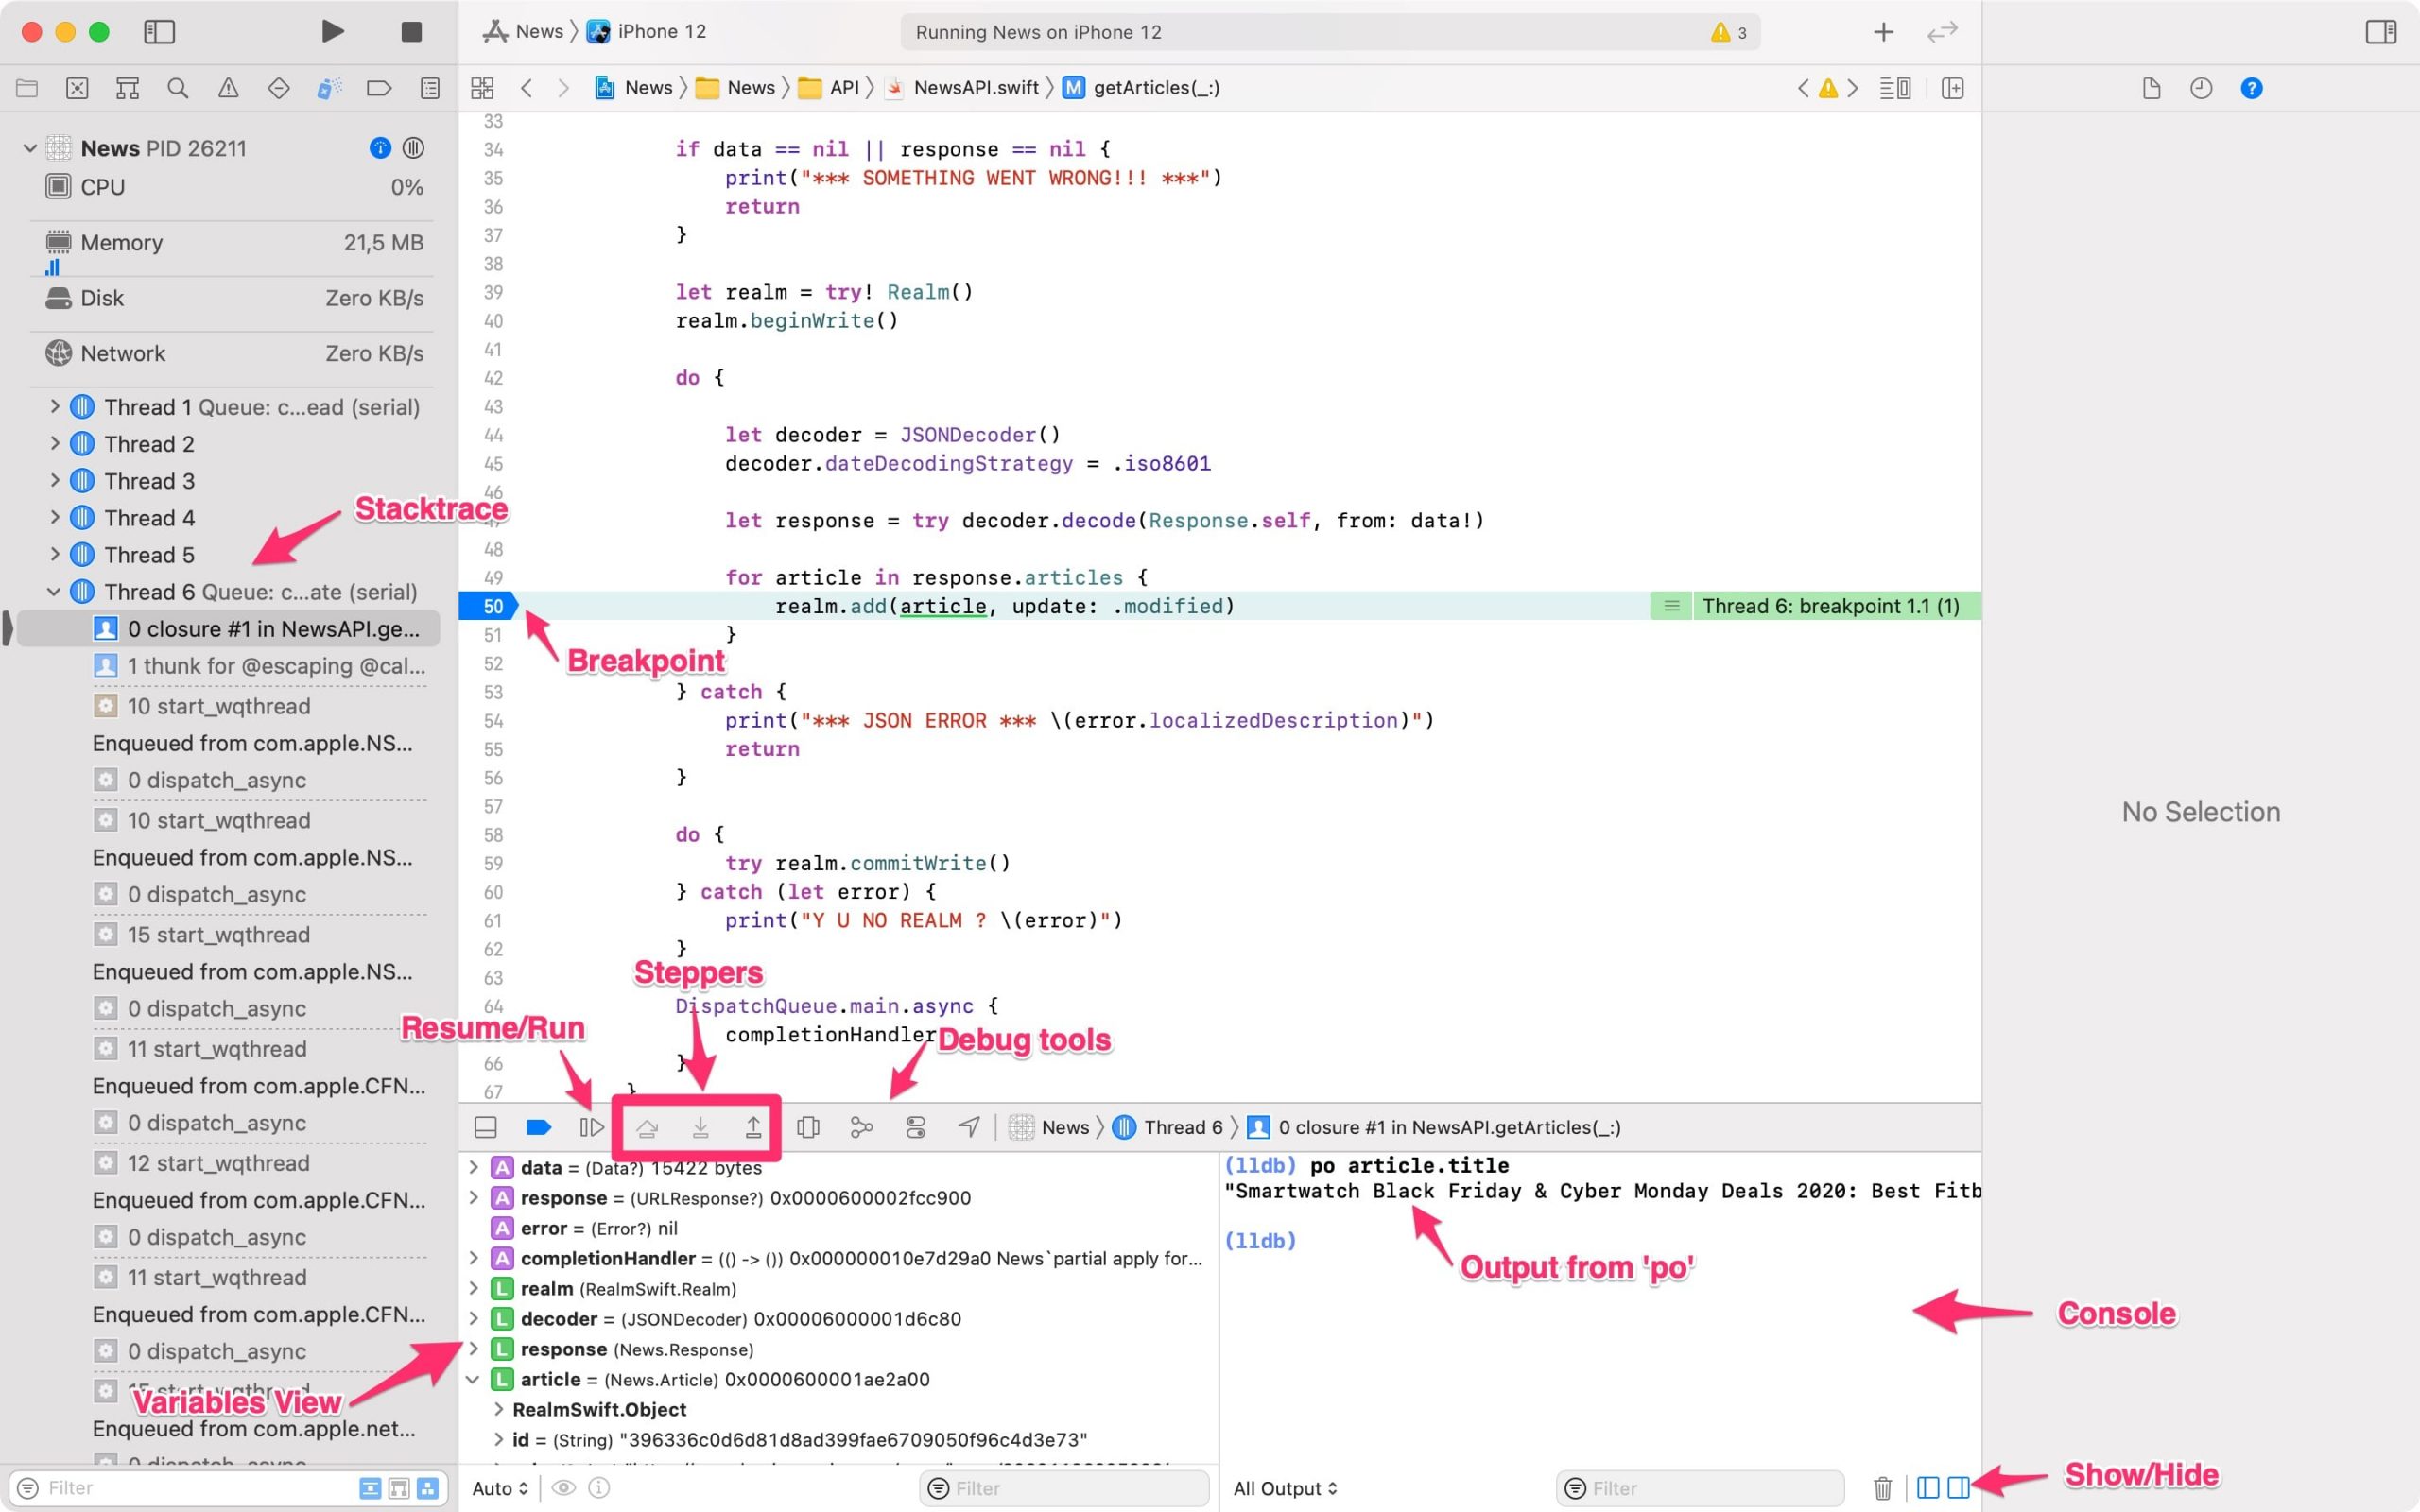
Task: Open the adjust editor options menu
Action: (x=1895, y=88)
